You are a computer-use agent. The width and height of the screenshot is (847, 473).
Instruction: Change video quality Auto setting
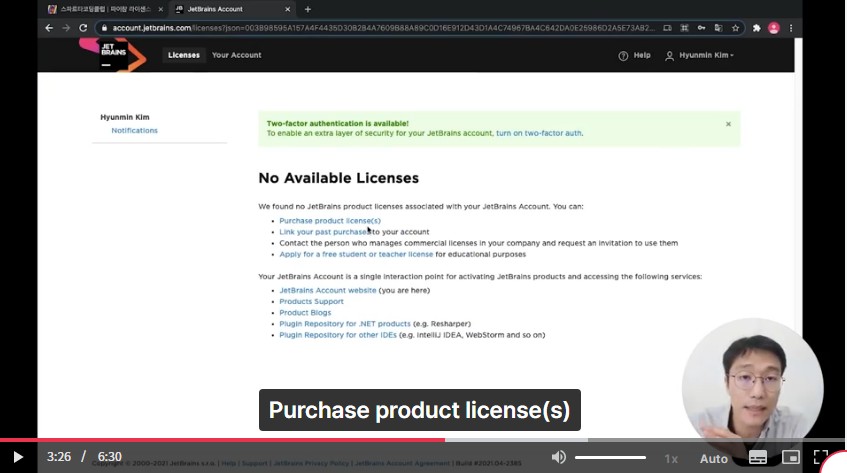click(x=714, y=458)
